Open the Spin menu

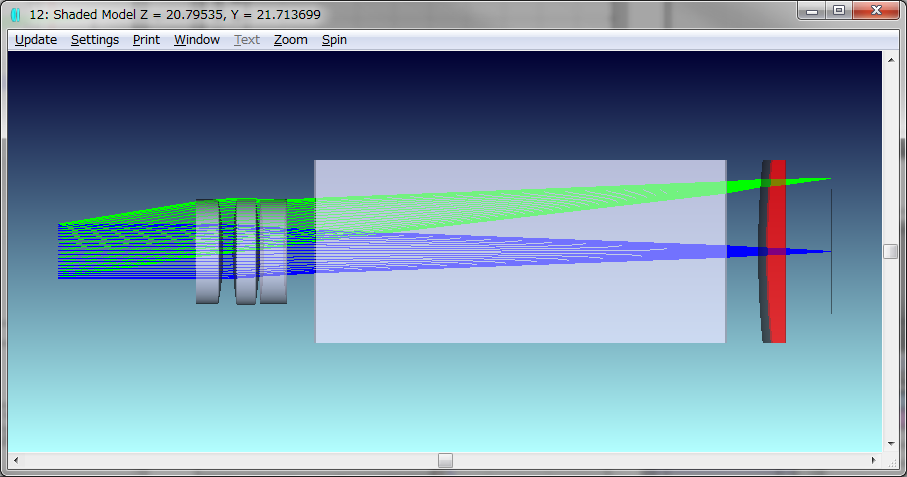click(x=334, y=40)
